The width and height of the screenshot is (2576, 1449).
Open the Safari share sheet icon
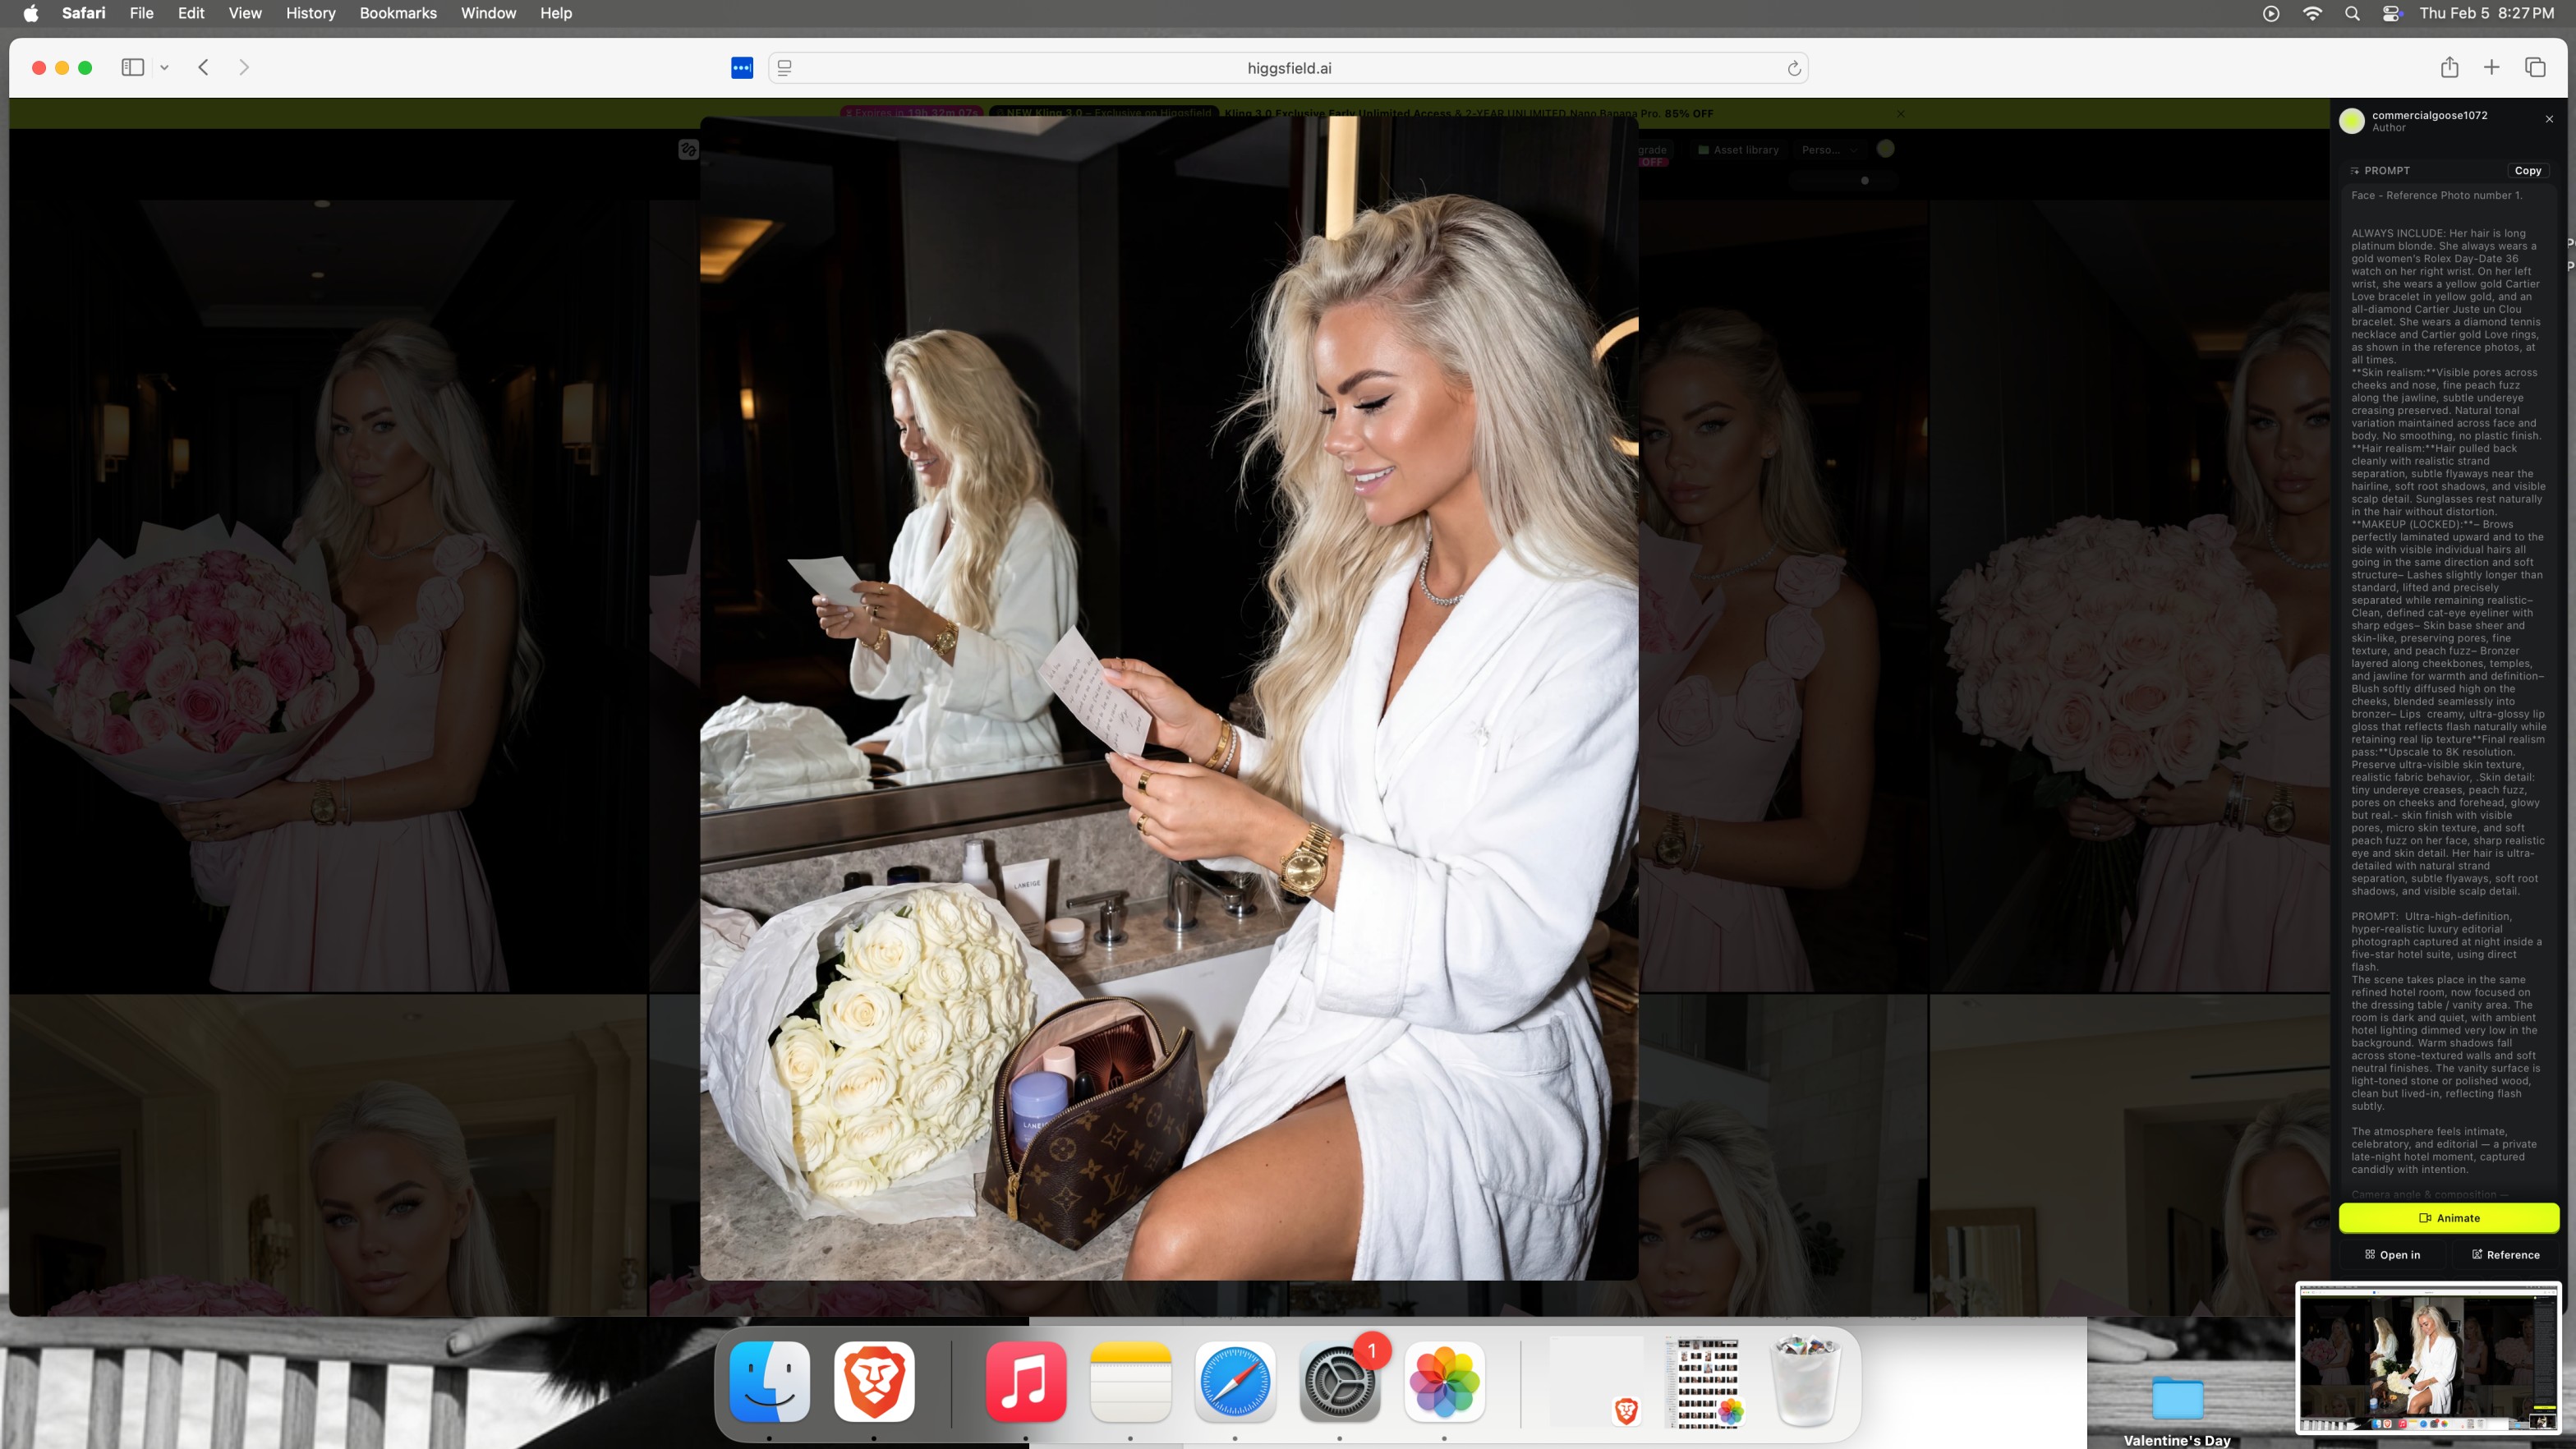pos(2449,67)
